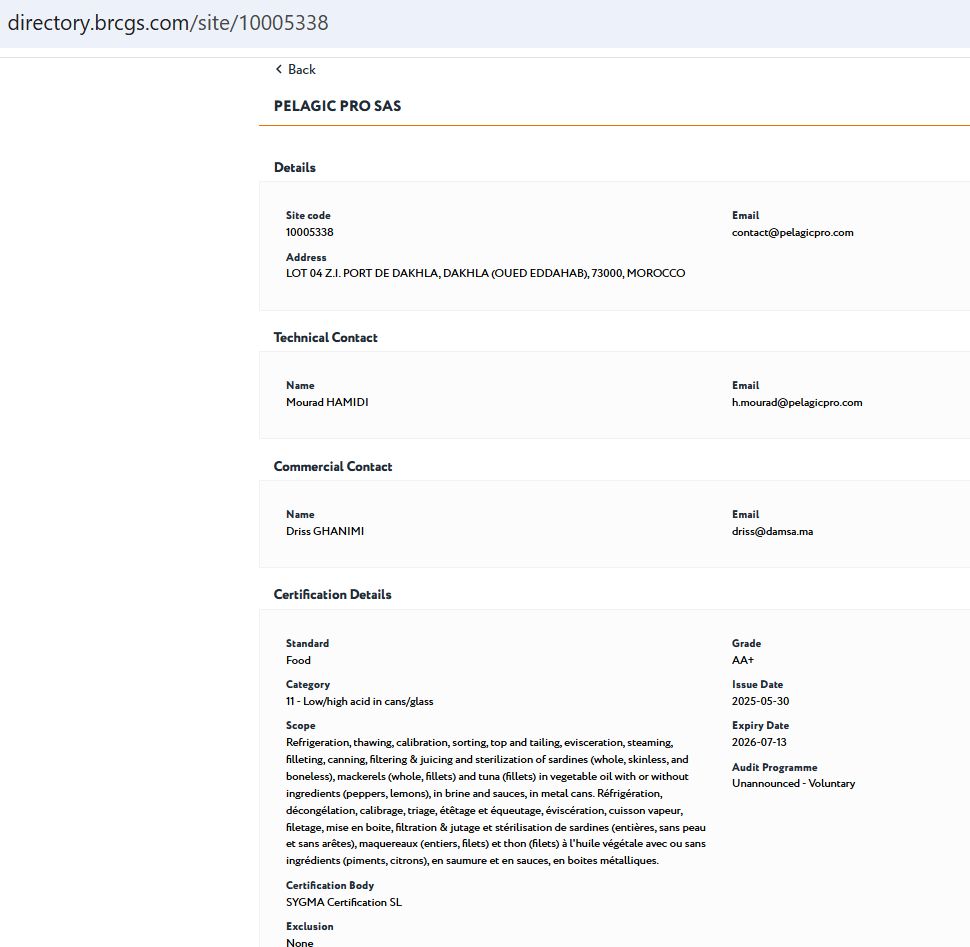Click the driss@damsa.ma email address

click(x=772, y=531)
